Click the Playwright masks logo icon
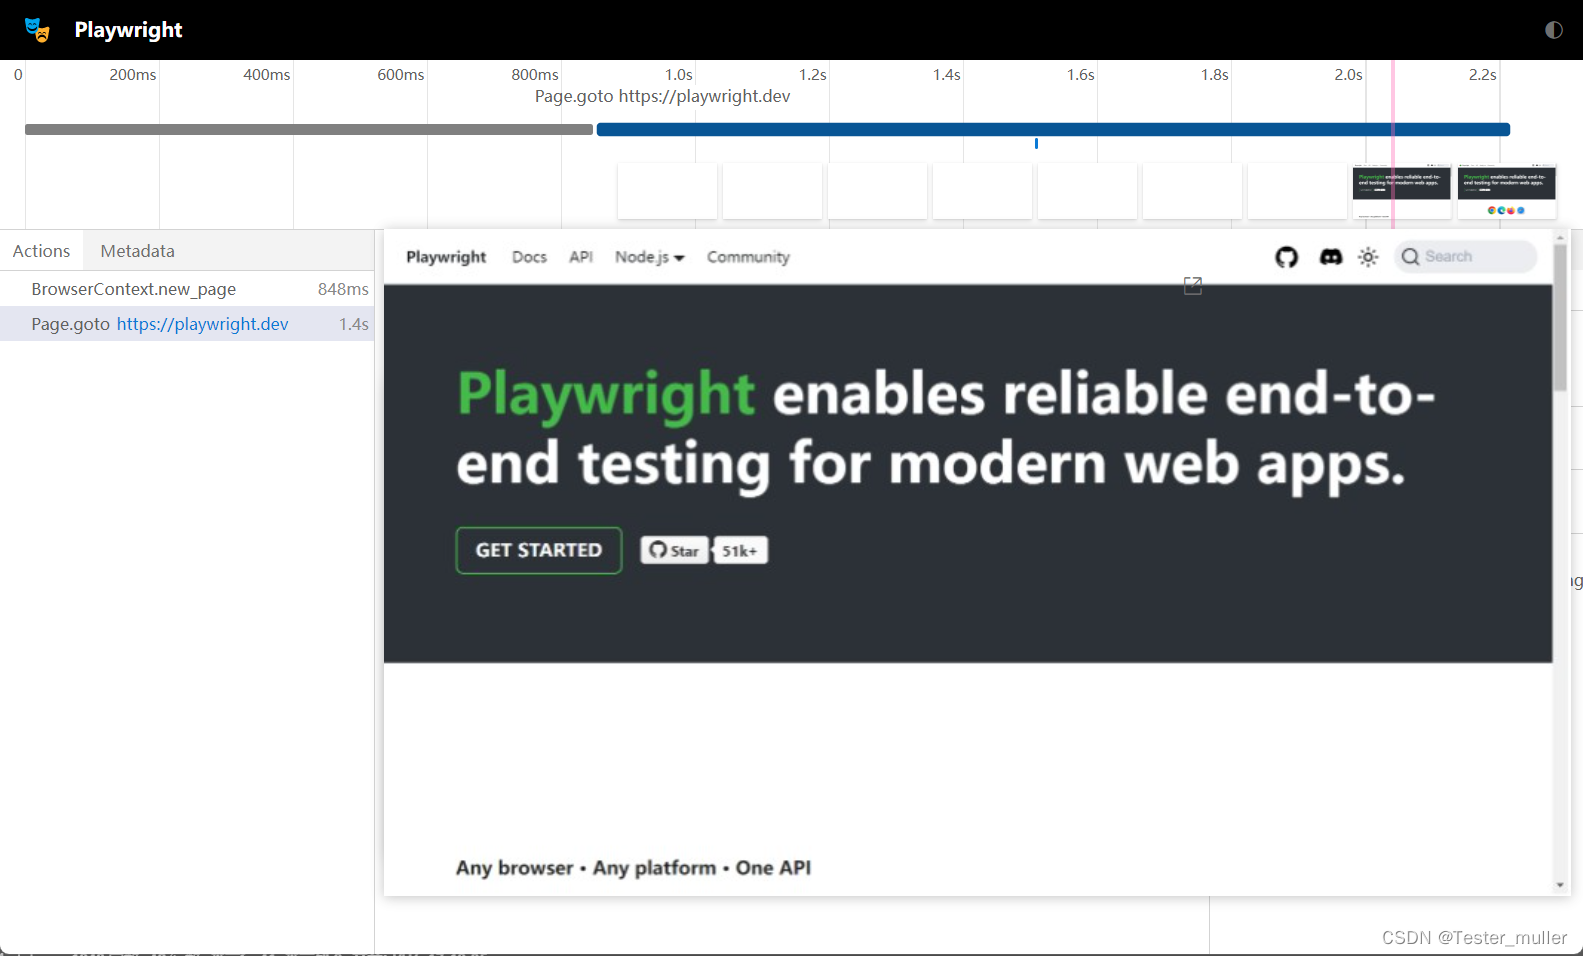 click(37, 30)
